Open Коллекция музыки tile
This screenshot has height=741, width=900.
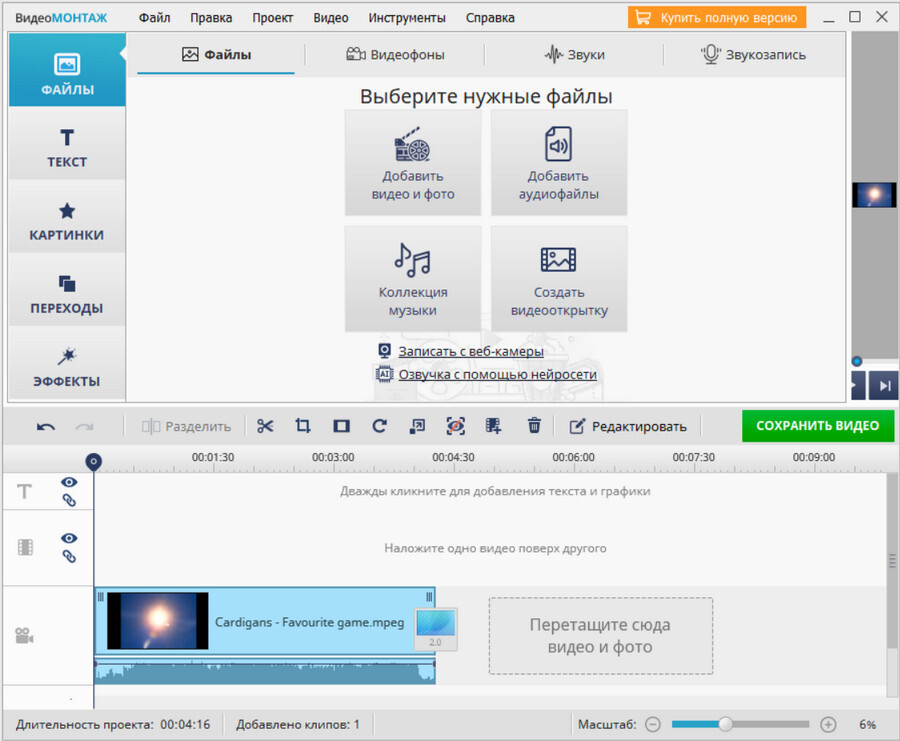[413, 279]
